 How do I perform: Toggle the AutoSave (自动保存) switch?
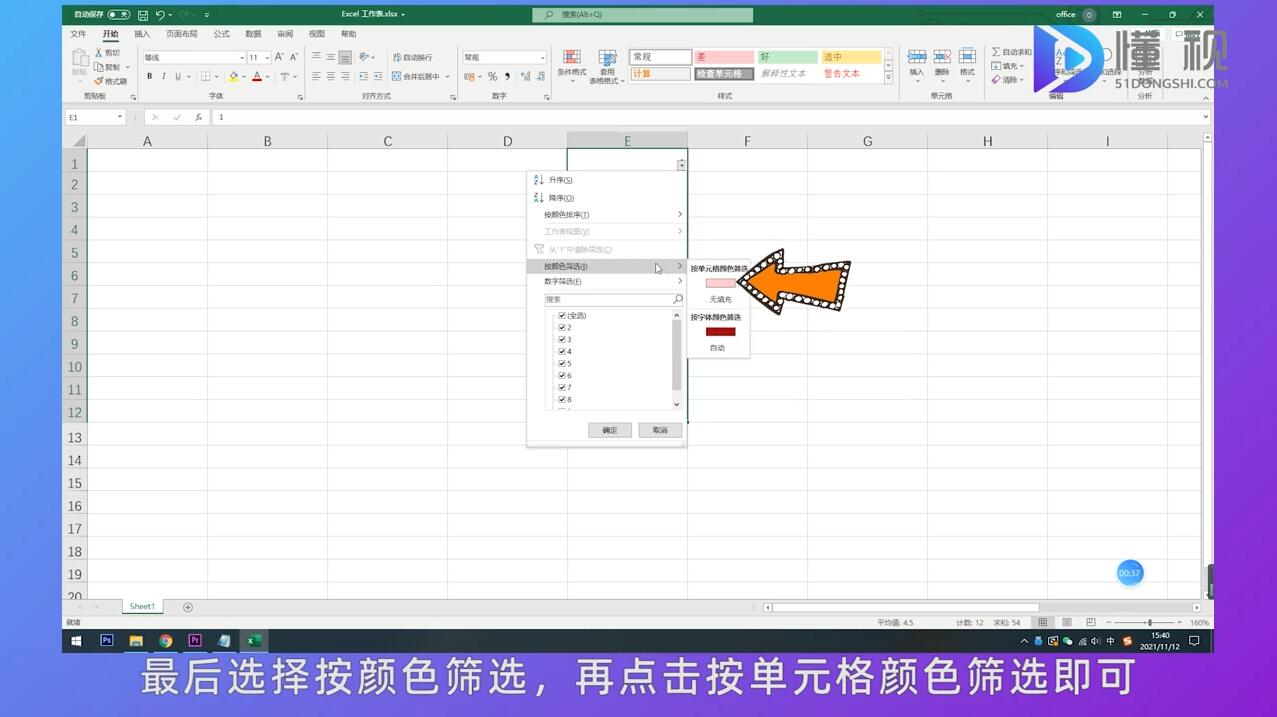pyautogui.click(x=118, y=15)
